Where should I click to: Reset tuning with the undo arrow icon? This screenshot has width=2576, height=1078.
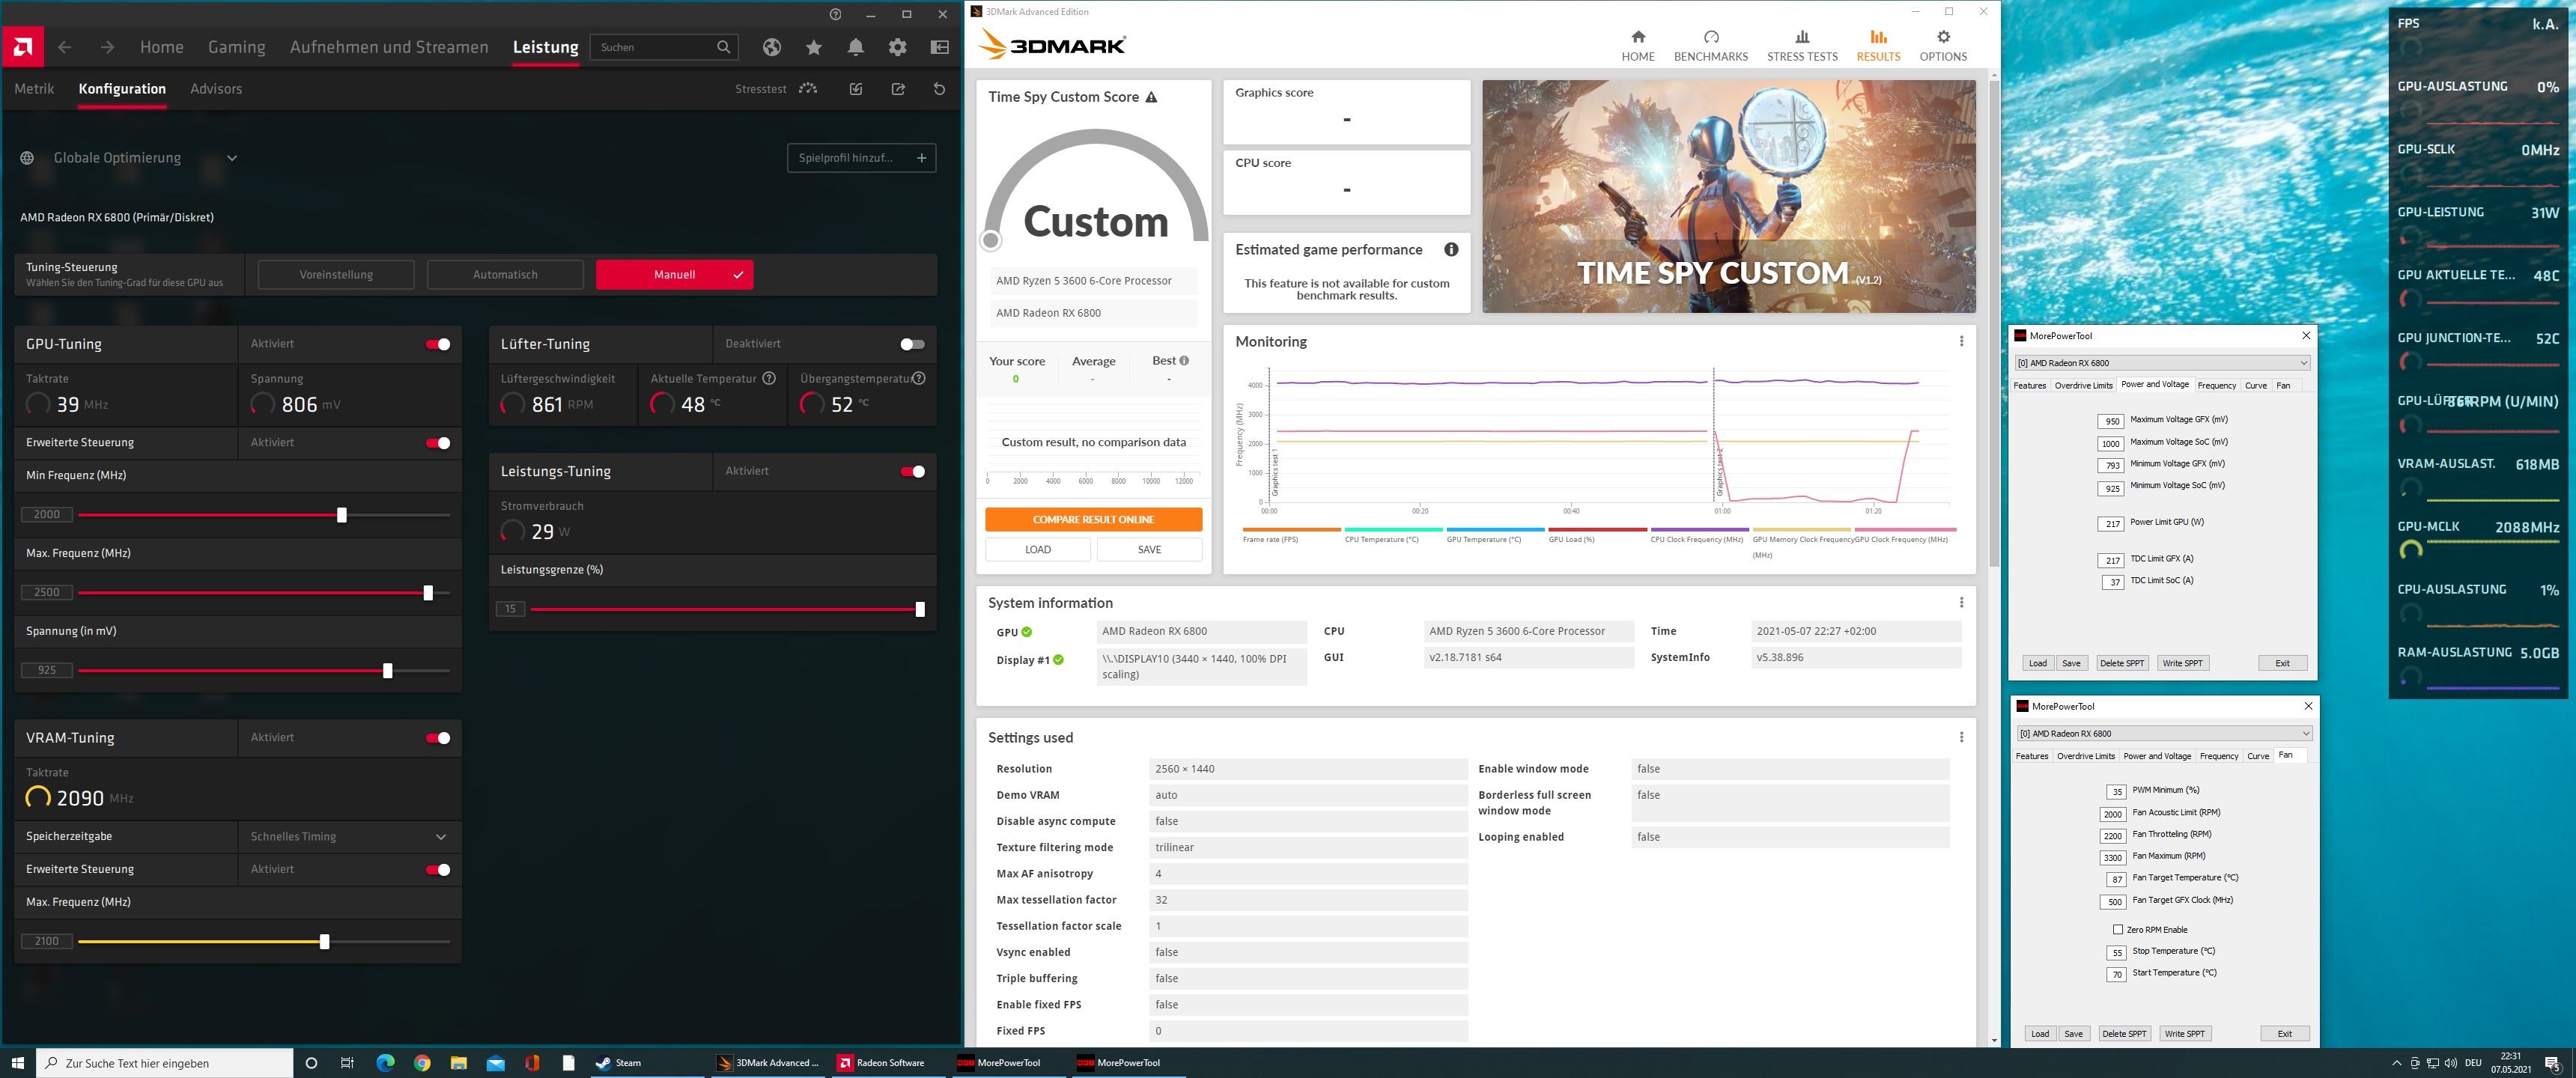pos(939,89)
